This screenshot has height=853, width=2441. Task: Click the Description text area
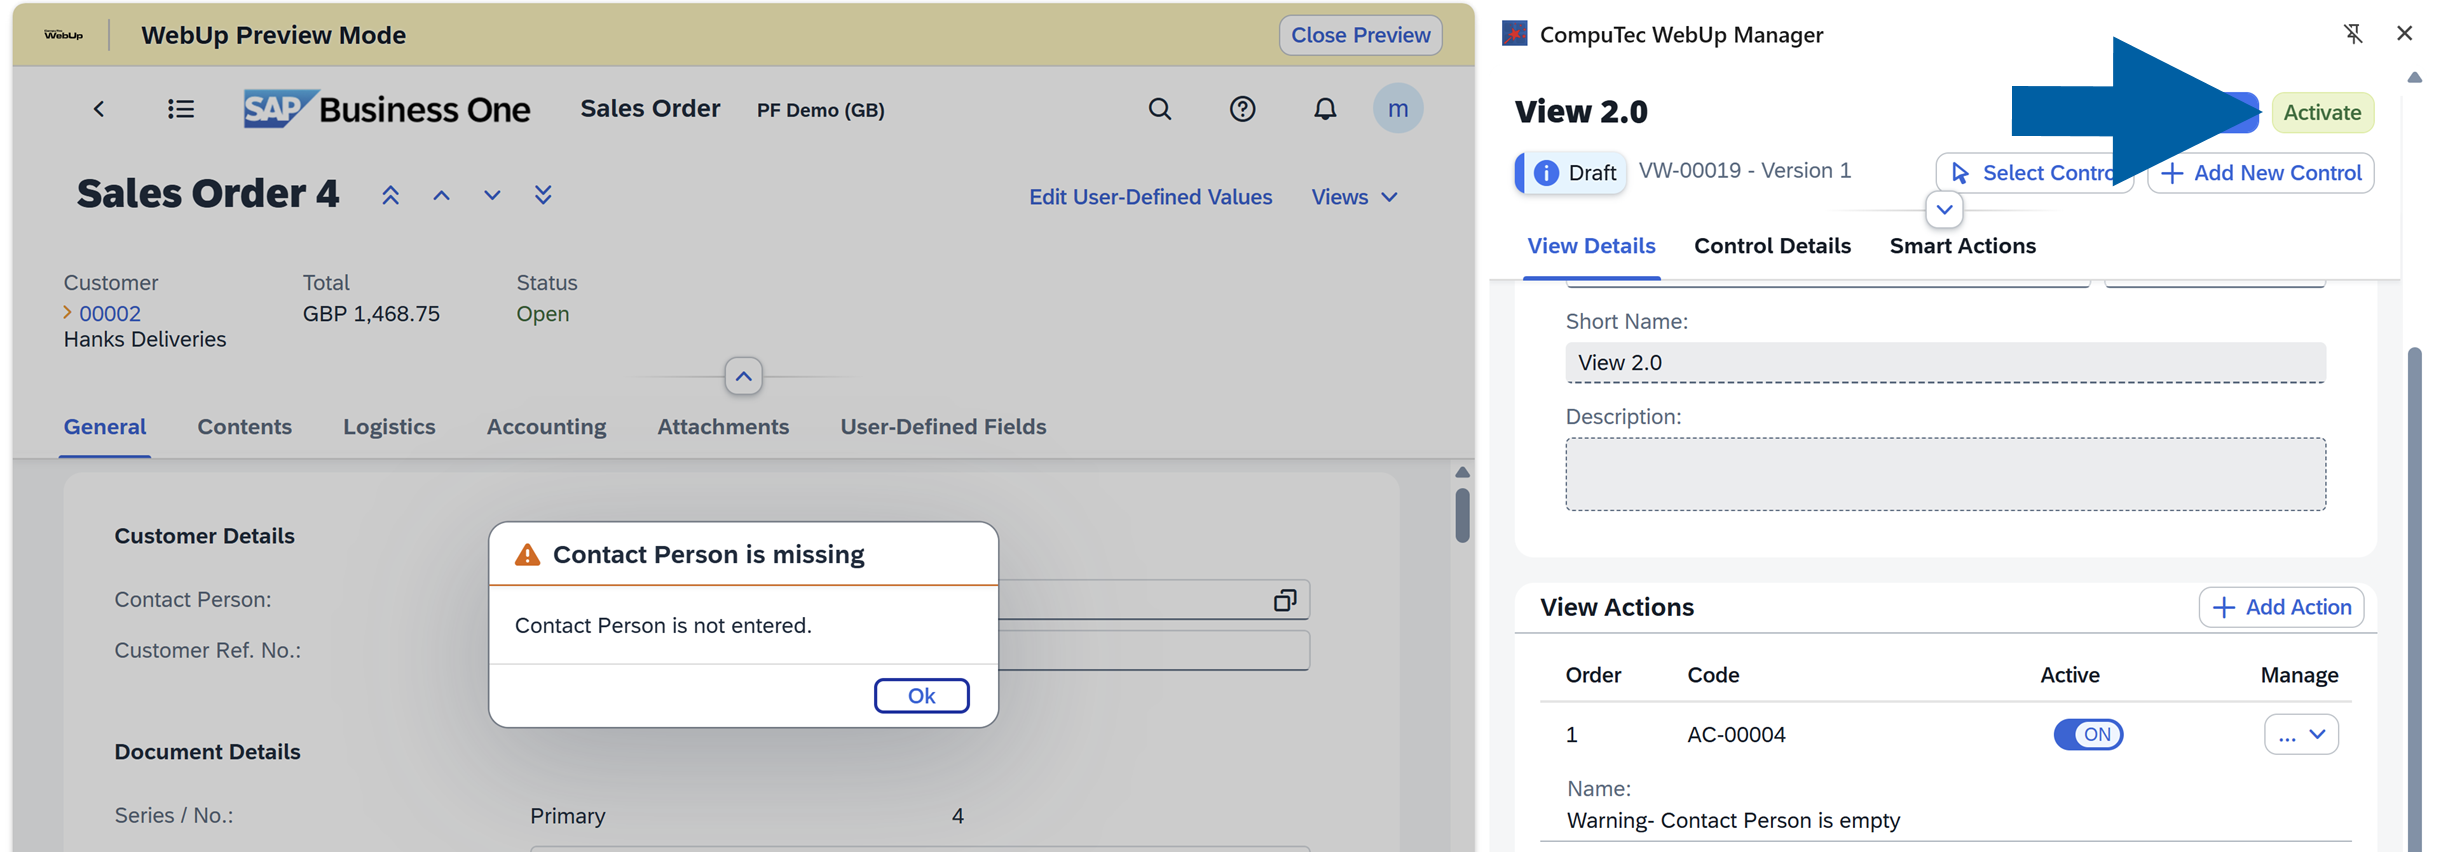(1945, 474)
